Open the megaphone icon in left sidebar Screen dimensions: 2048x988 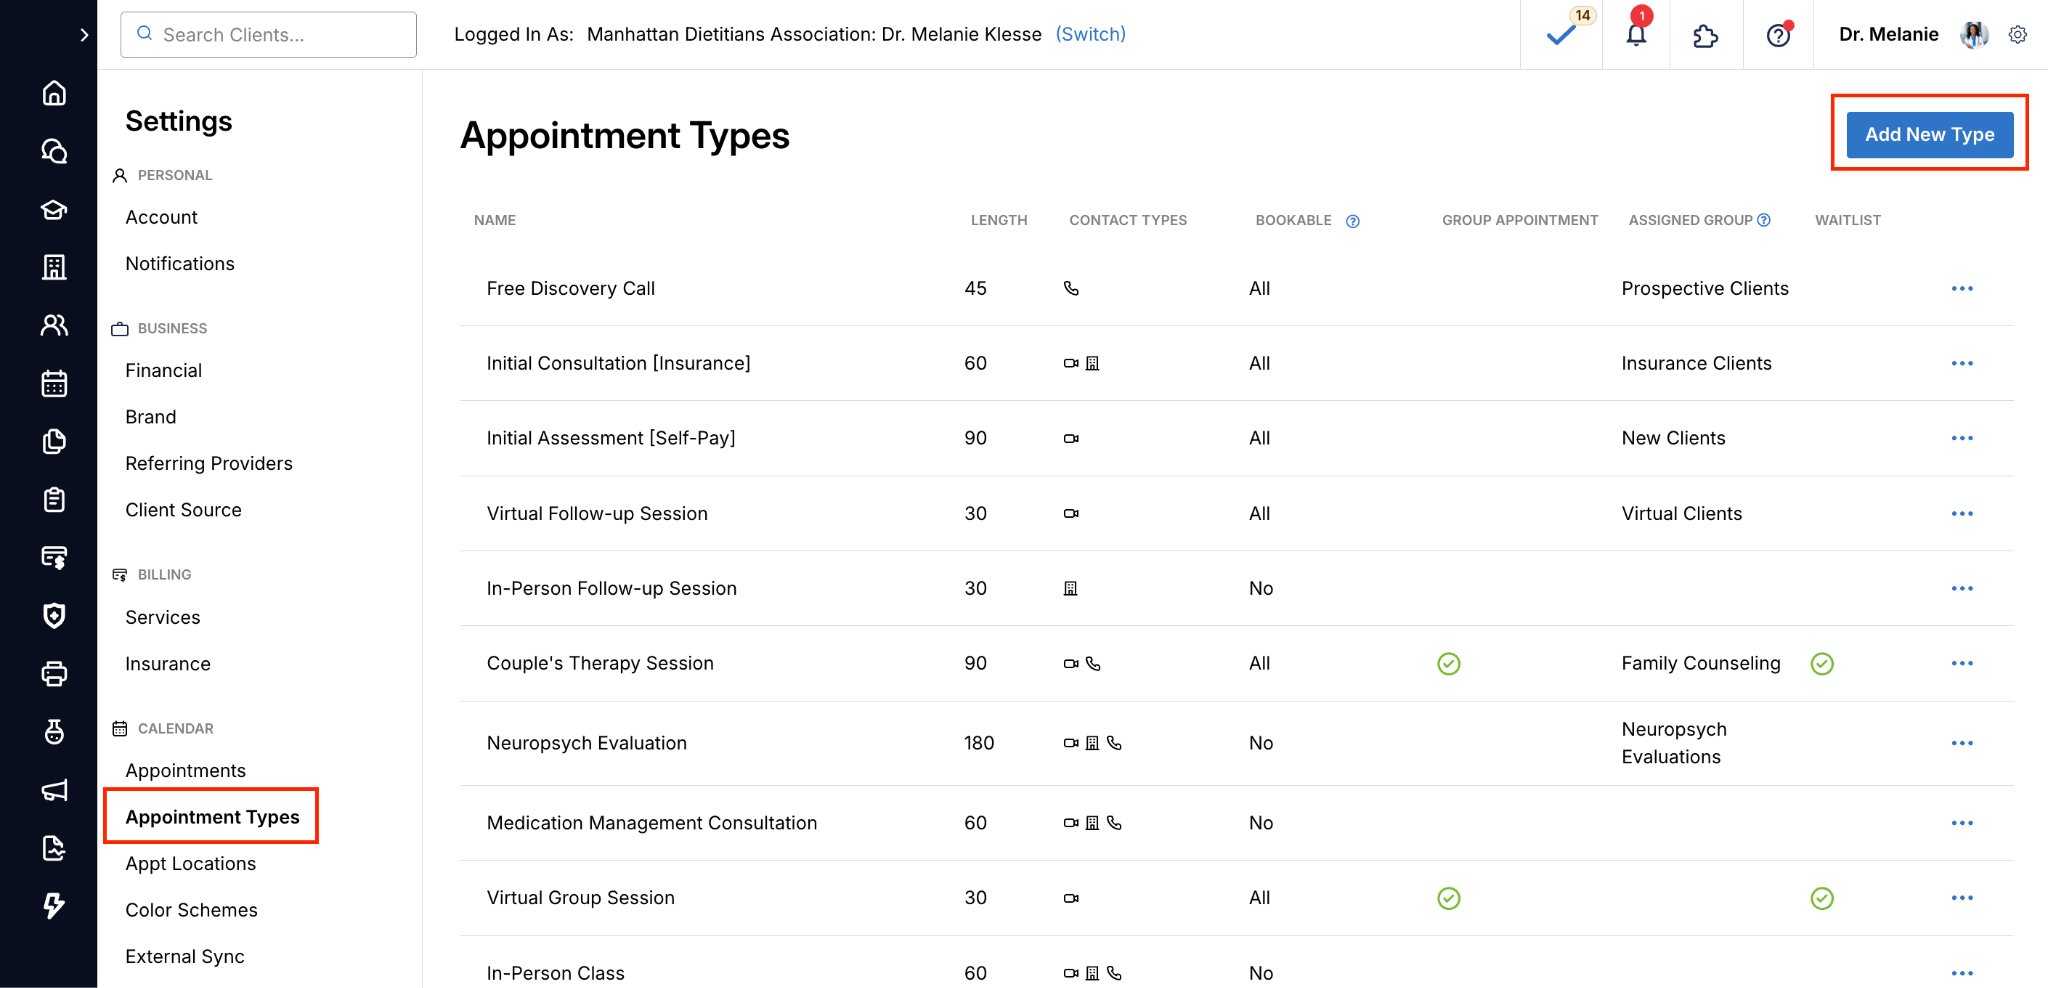(x=54, y=791)
